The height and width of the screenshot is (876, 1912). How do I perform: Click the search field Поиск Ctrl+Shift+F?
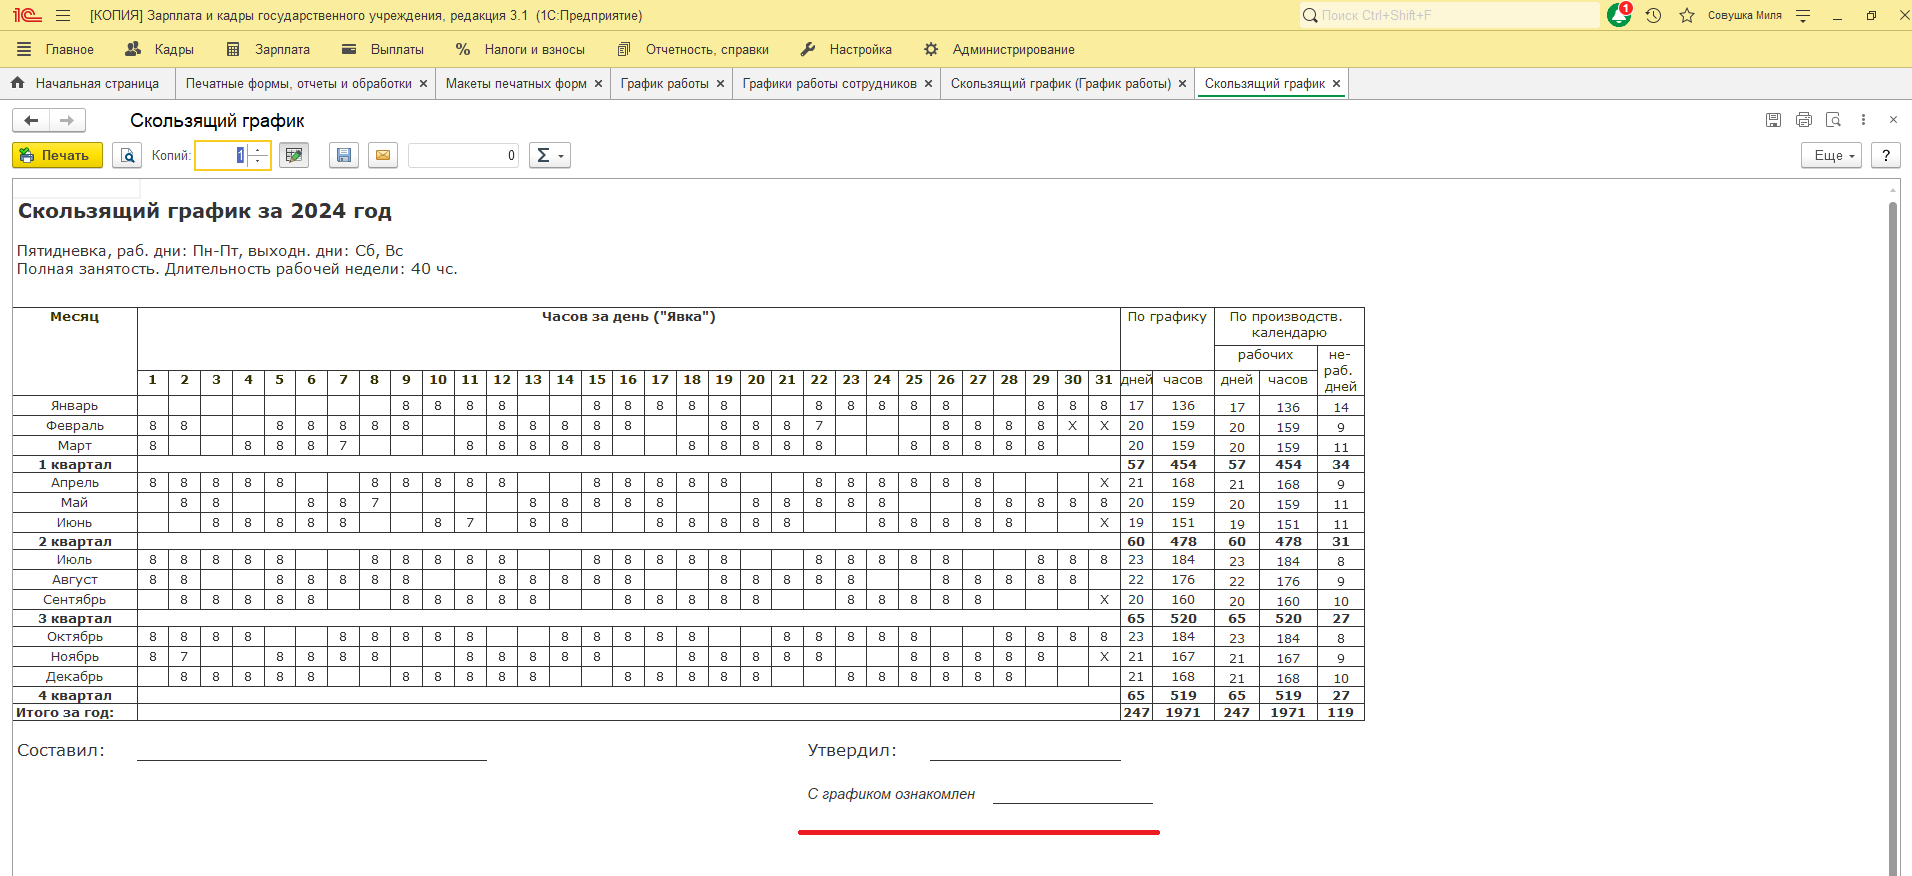1450,15
